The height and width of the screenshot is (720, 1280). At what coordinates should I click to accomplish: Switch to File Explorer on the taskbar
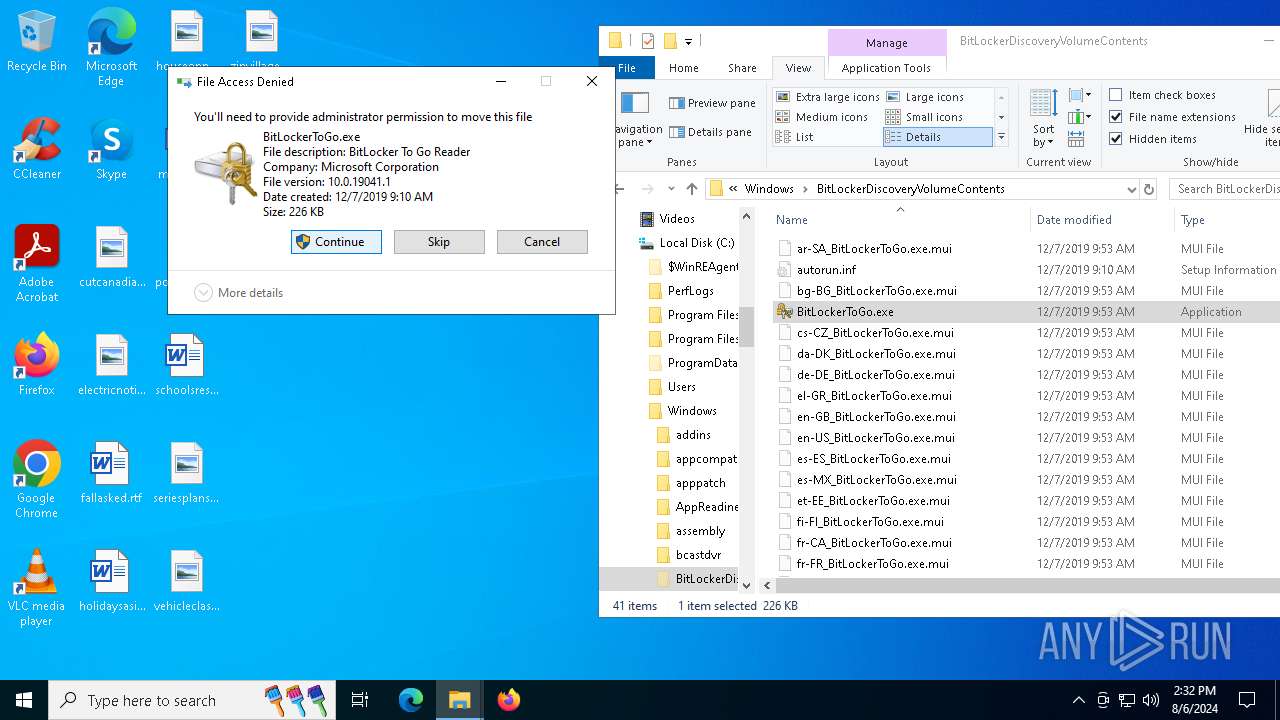459,700
